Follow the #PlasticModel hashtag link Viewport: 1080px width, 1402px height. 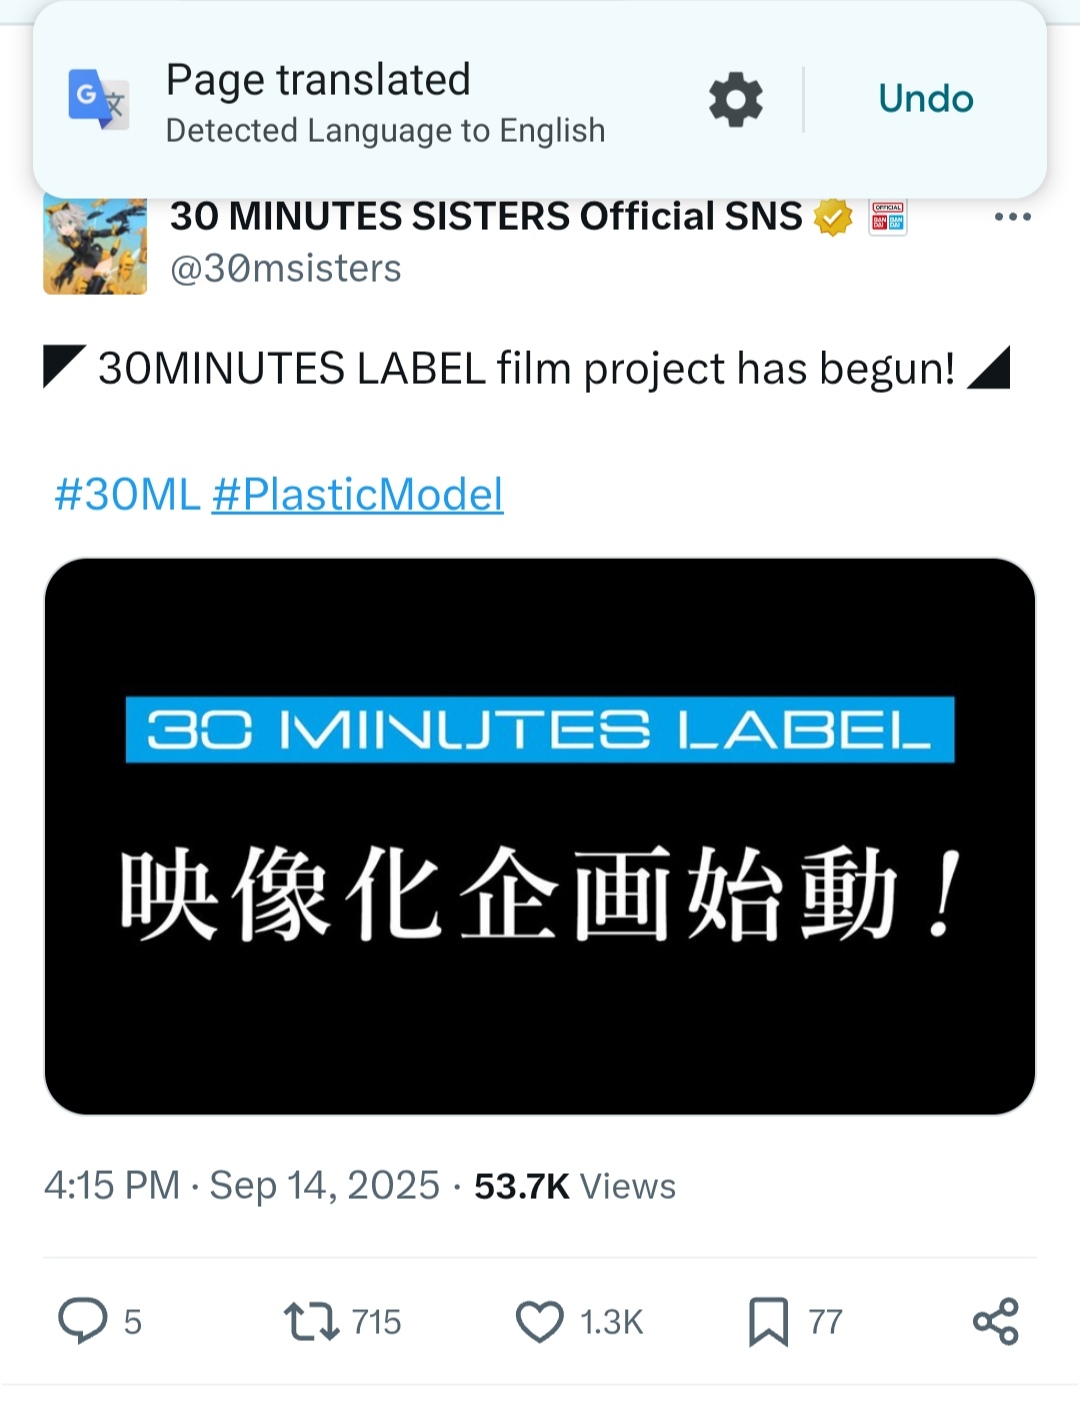[x=358, y=494]
